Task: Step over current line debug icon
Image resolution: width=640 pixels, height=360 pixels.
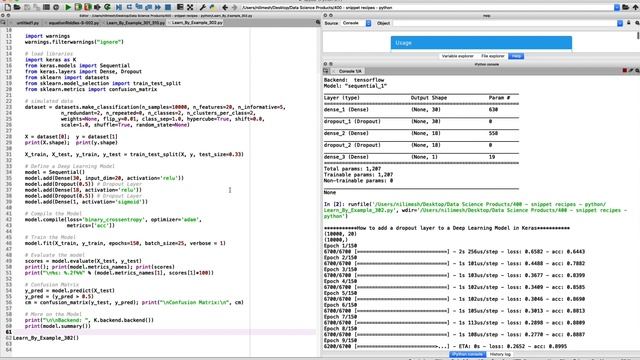Action: 129,7
